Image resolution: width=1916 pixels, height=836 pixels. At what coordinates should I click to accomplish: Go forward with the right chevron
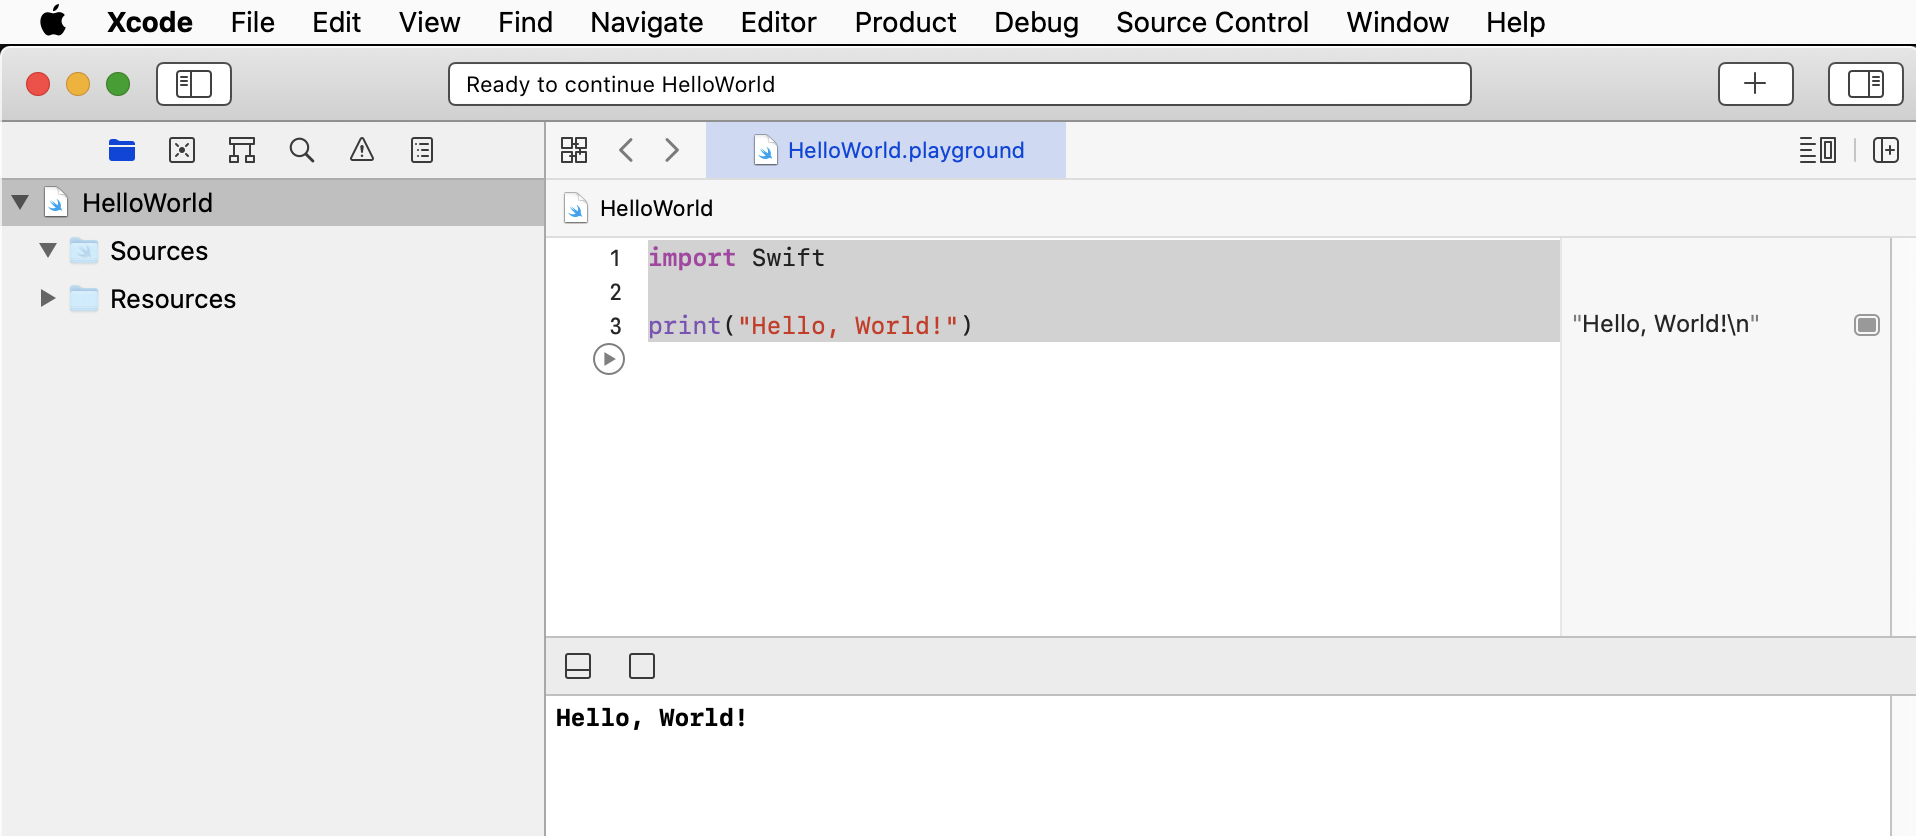(x=672, y=150)
